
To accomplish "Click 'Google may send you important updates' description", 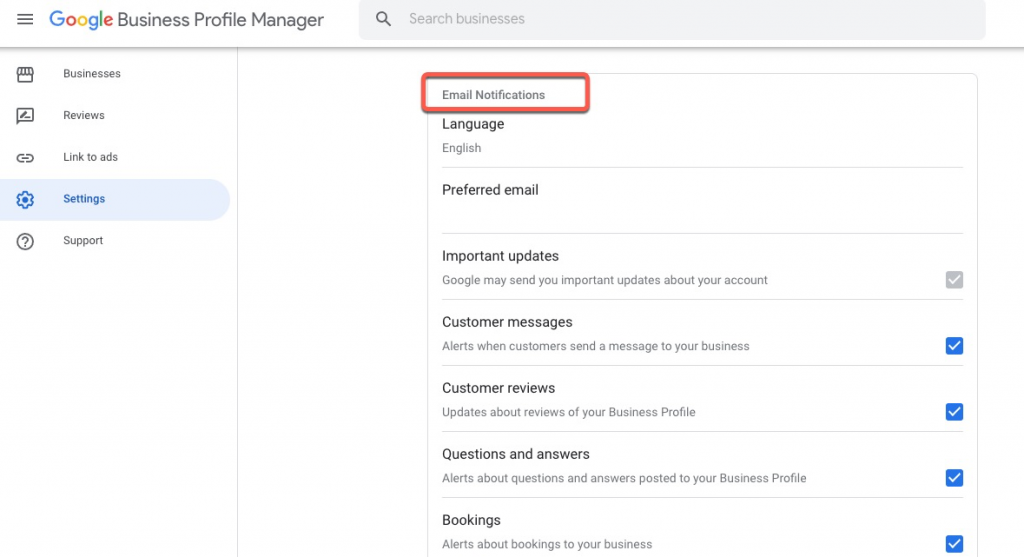I will 605,280.
